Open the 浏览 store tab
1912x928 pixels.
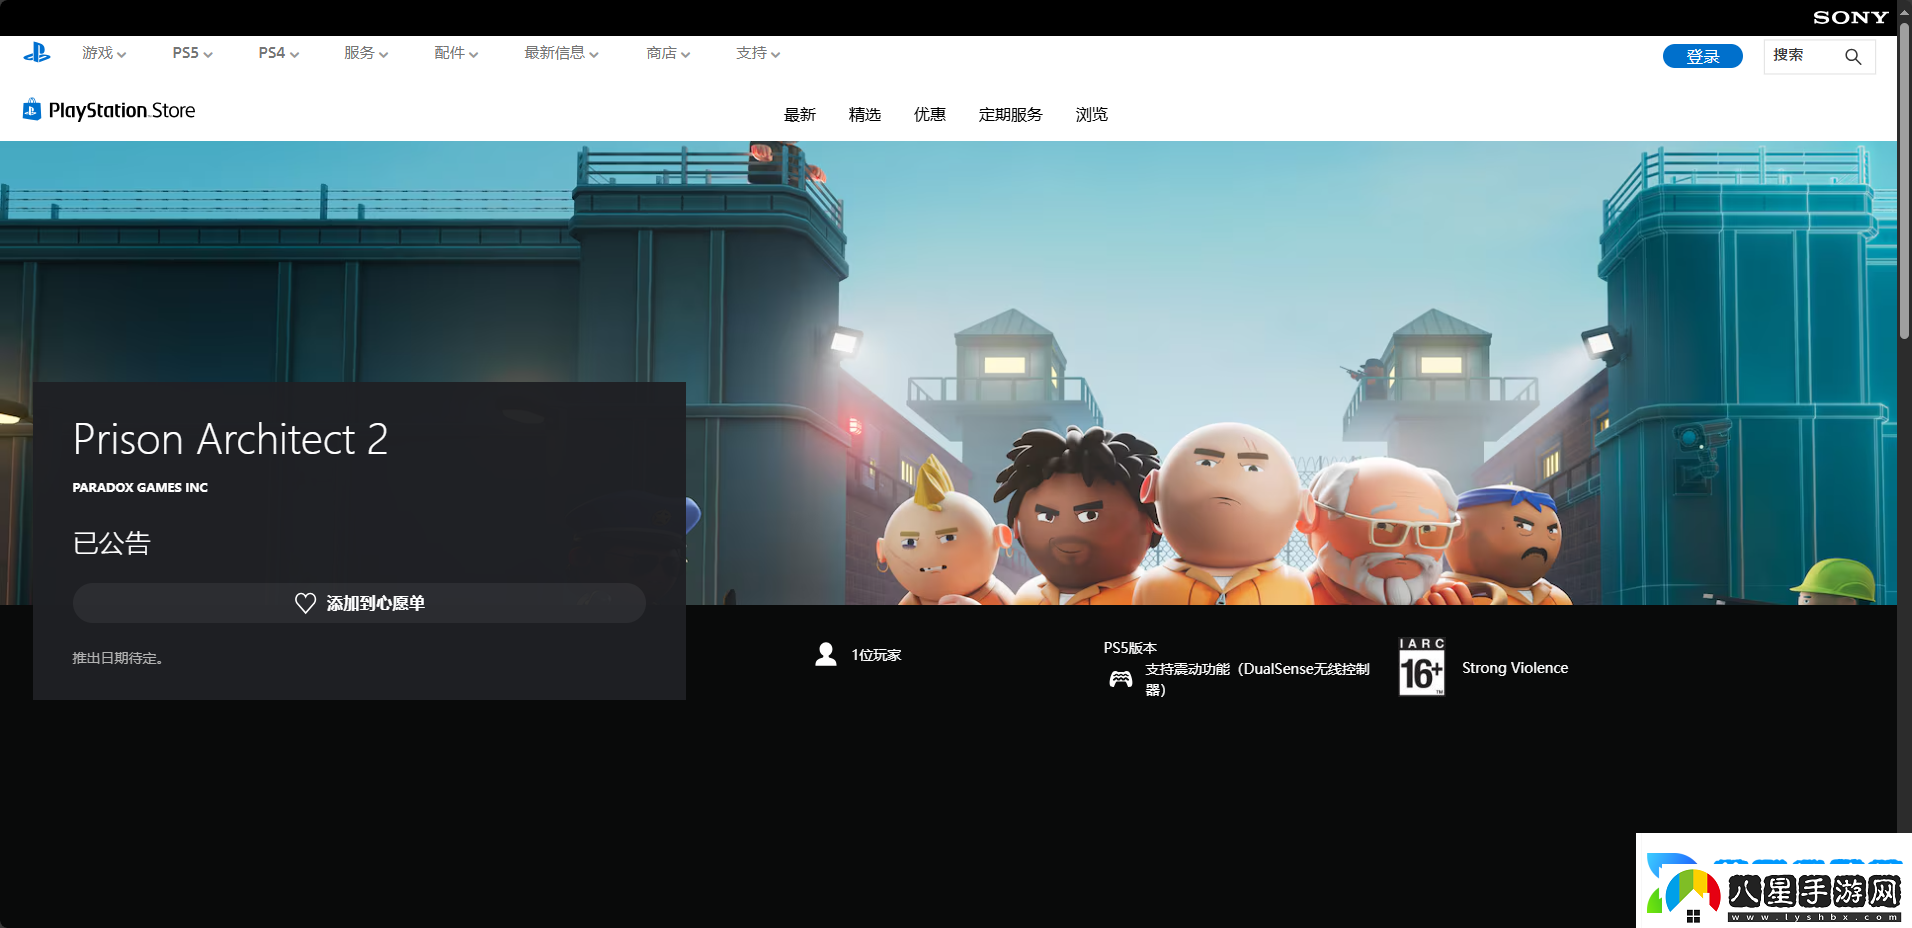[1092, 115]
